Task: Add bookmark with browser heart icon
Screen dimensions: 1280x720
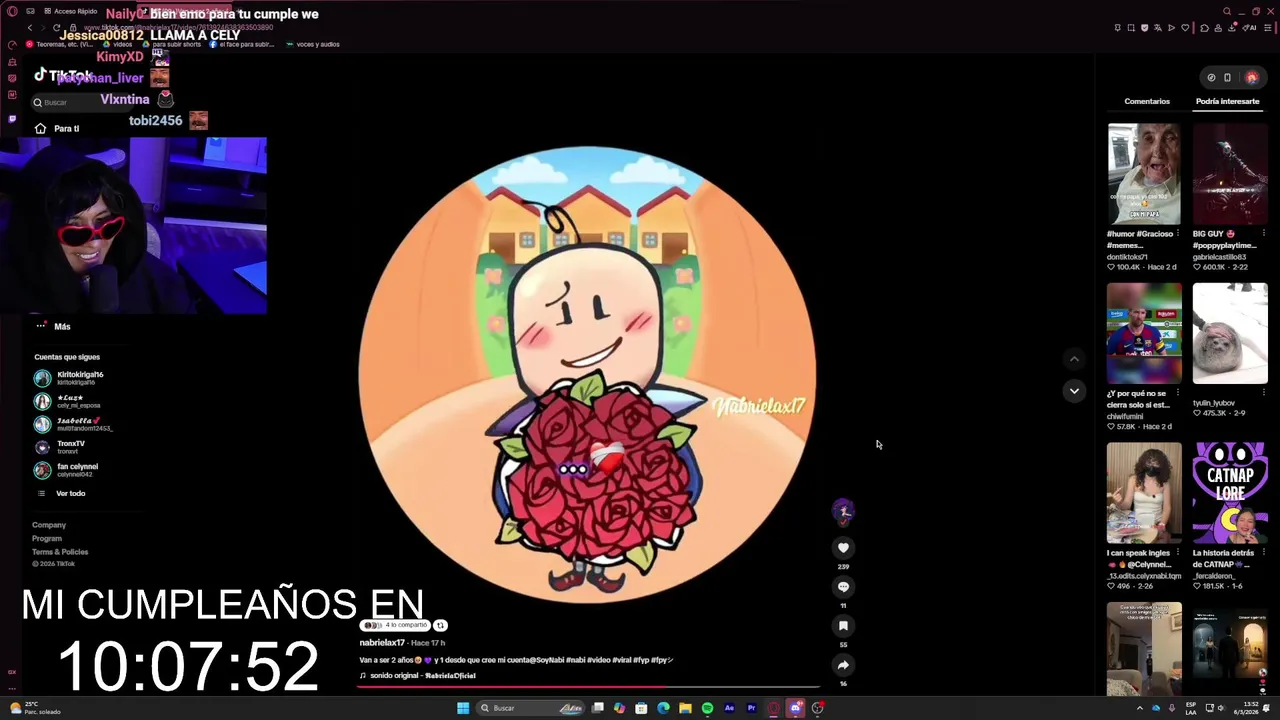Action: pos(1185,28)
